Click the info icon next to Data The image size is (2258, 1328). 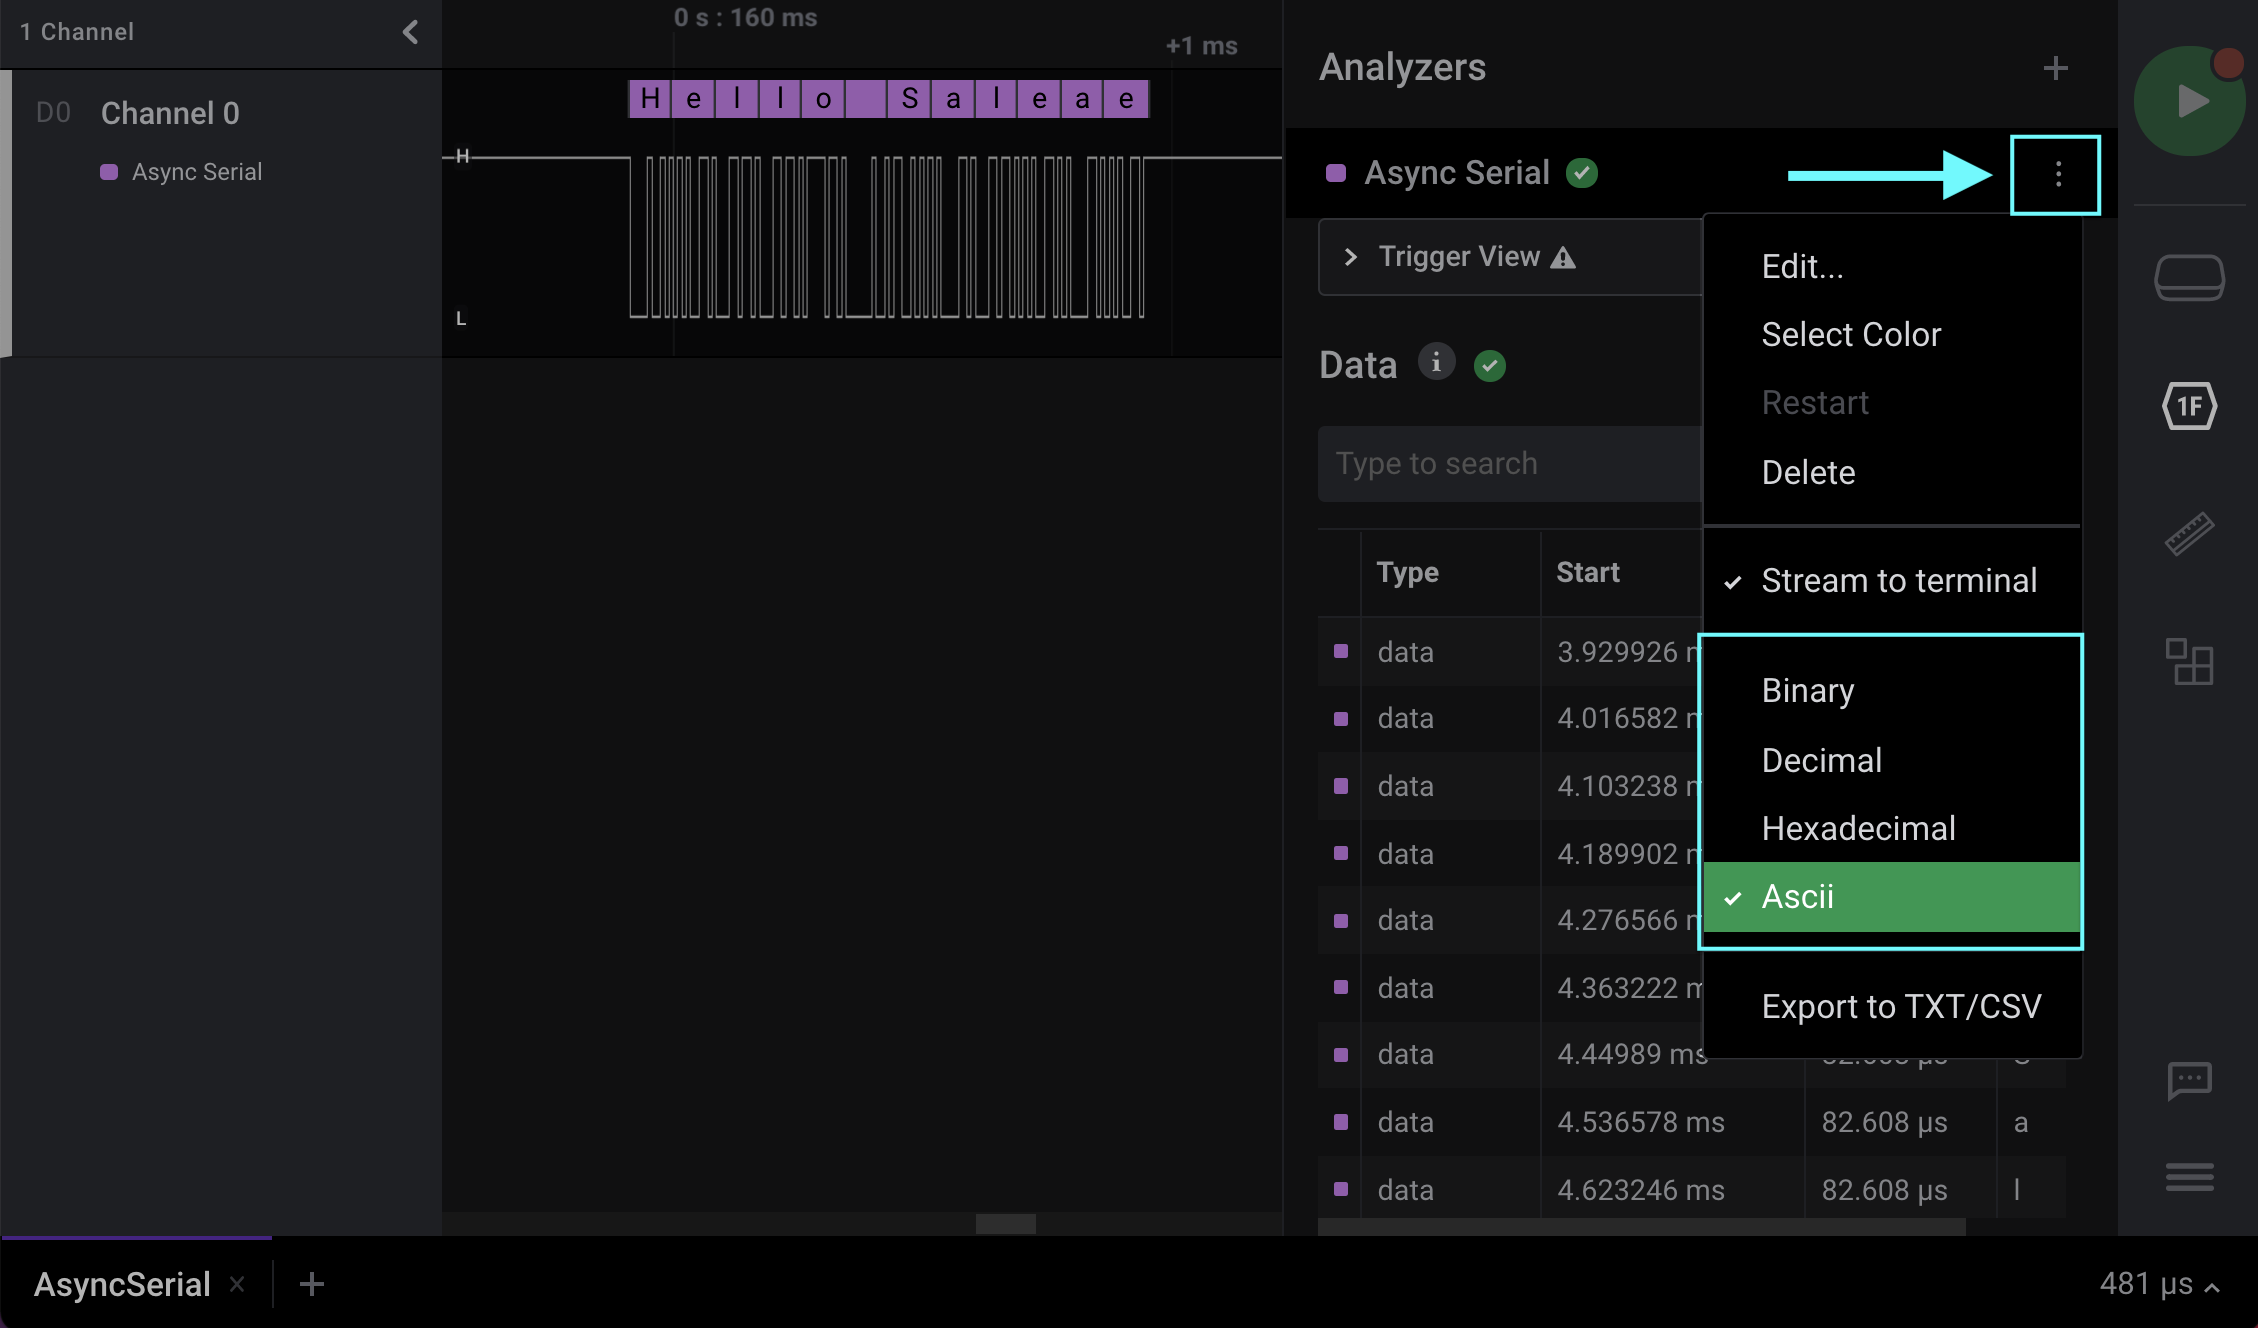(x=1437, y=363)
